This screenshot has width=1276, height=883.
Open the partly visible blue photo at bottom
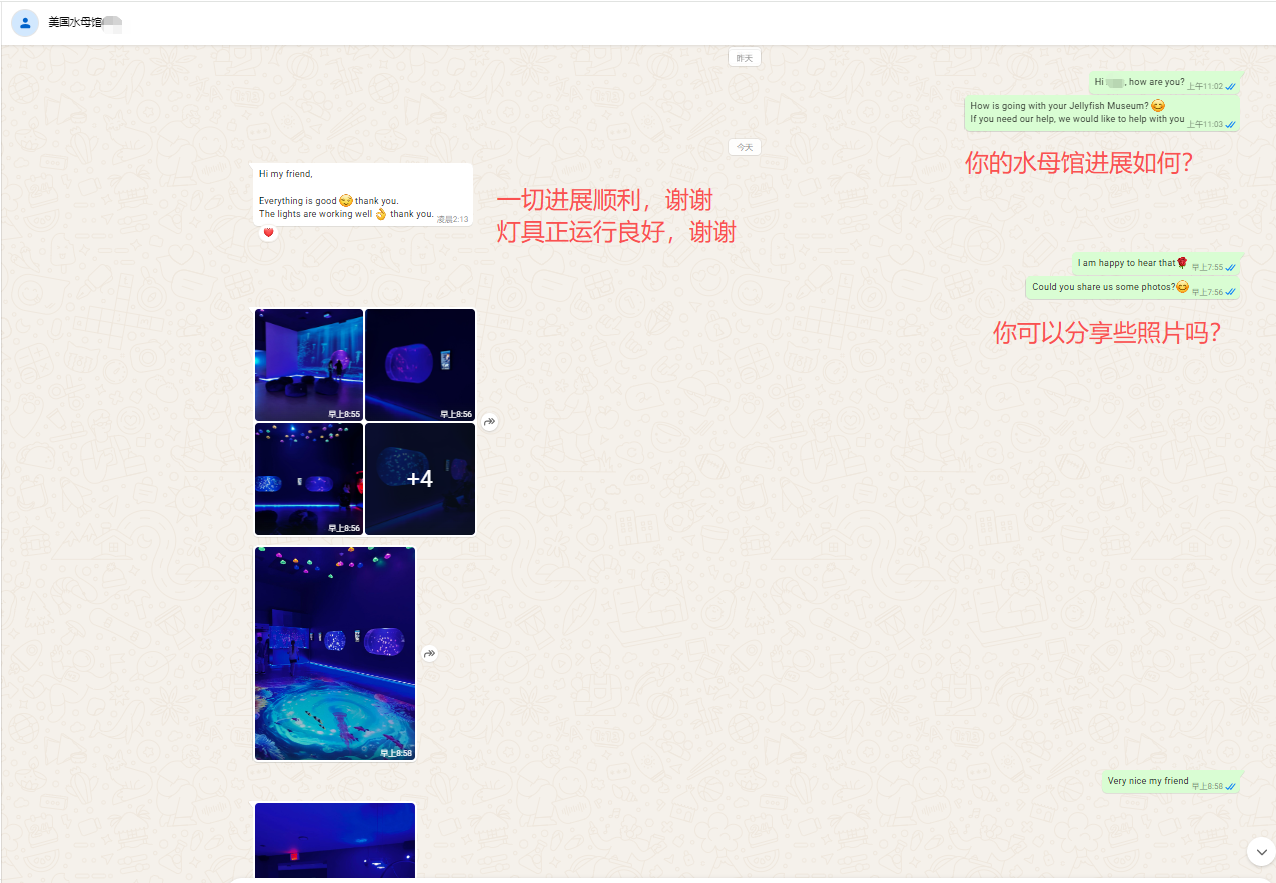pyautogui.click(x=335, y=841)
